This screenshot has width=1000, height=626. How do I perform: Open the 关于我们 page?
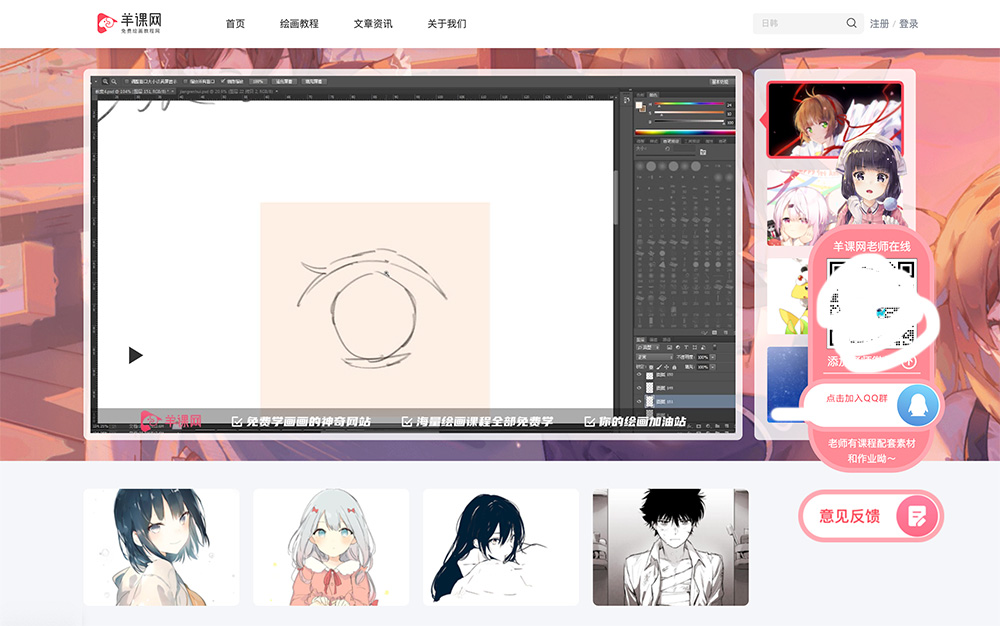point(446,24)
